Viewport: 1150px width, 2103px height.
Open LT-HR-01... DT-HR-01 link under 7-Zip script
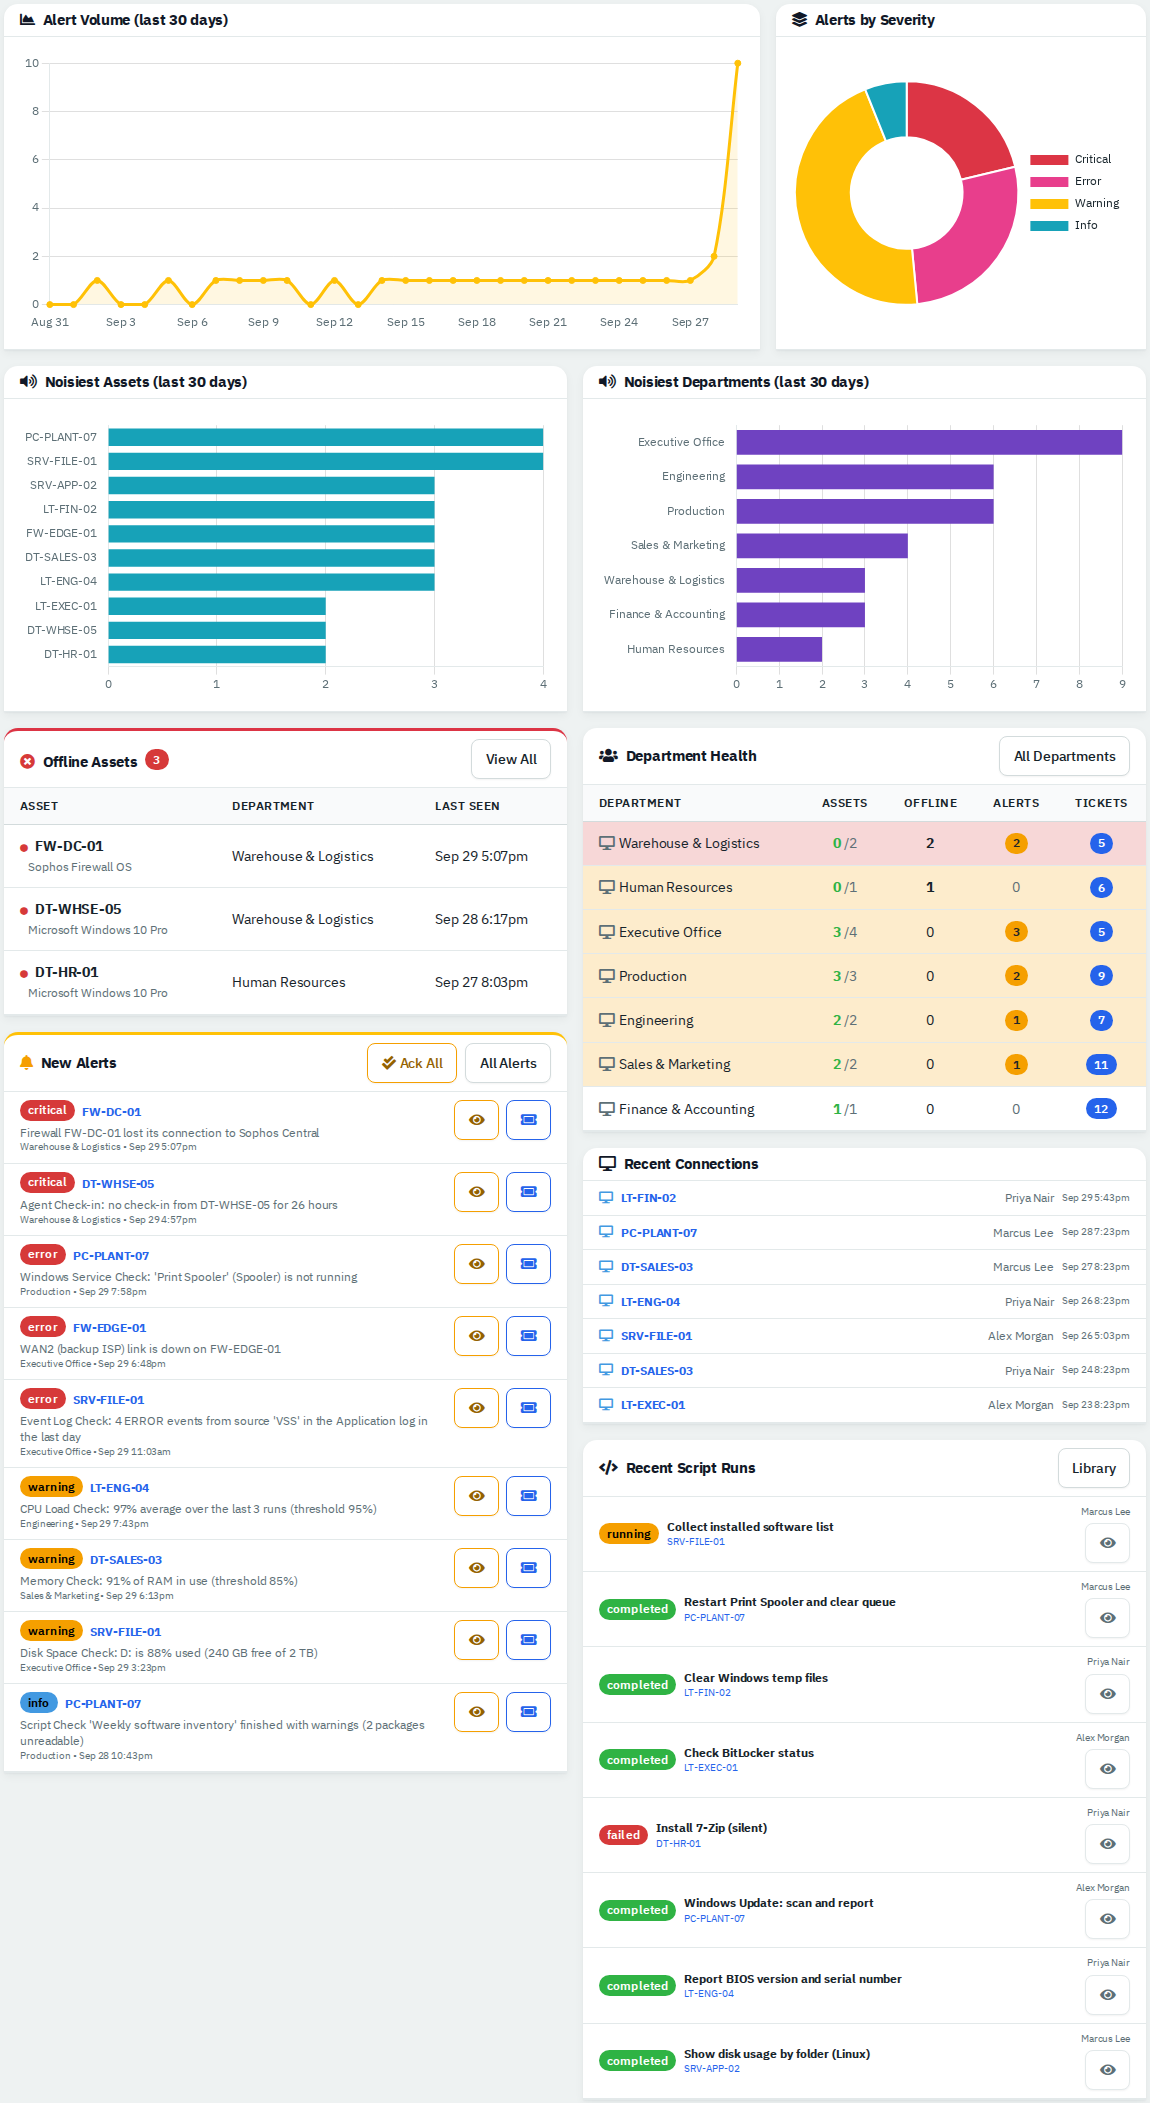678,1843
